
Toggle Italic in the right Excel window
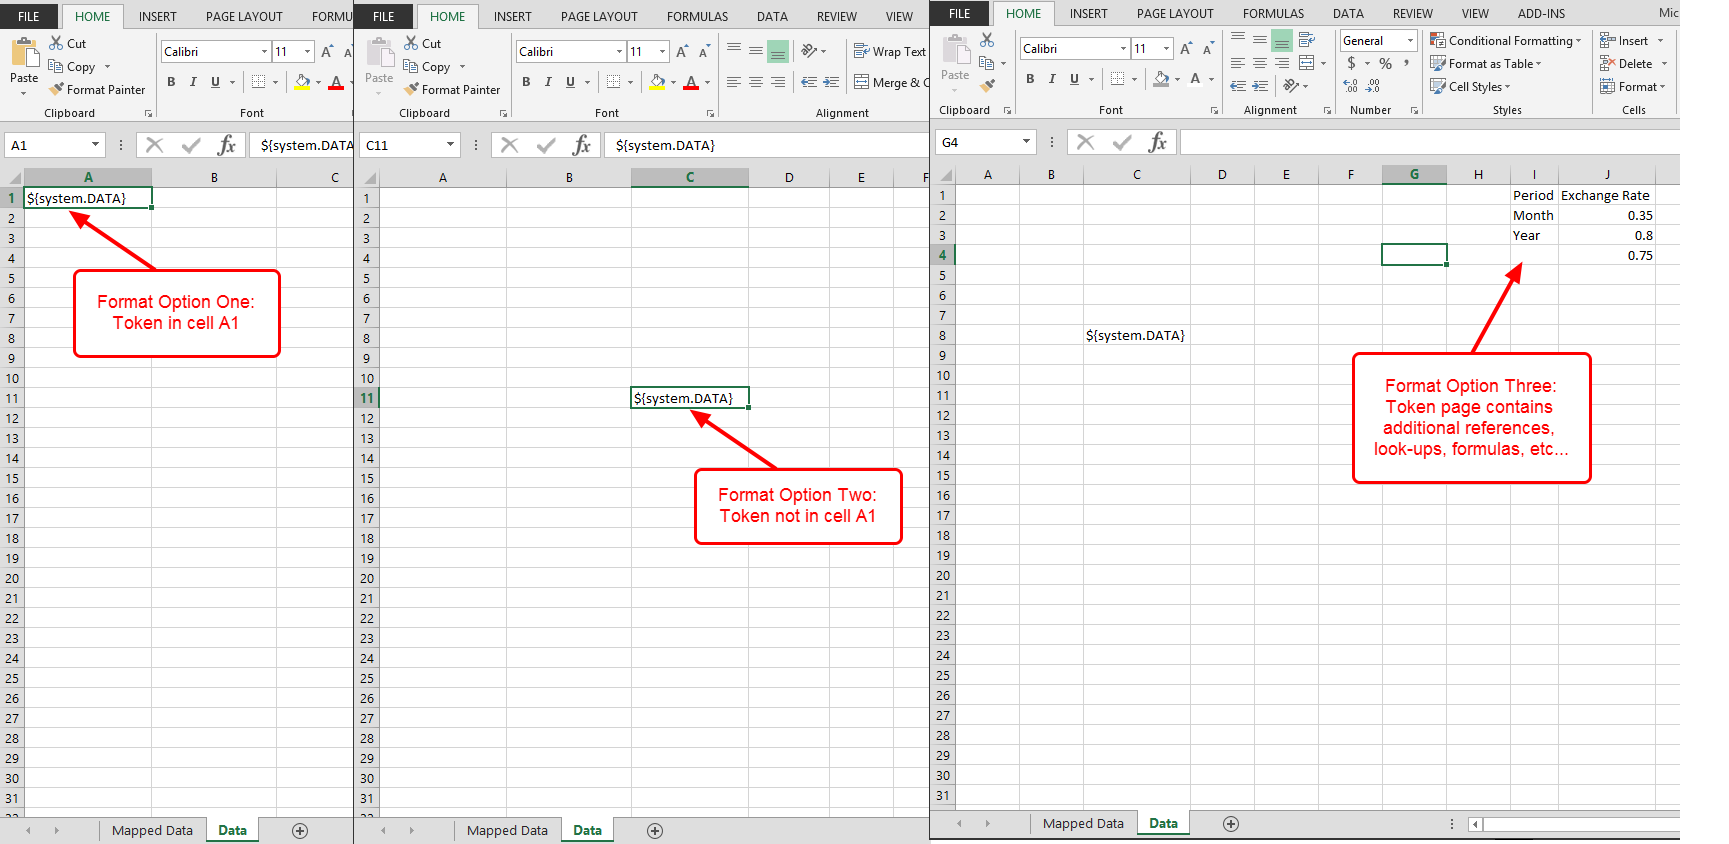point(1052,79)
